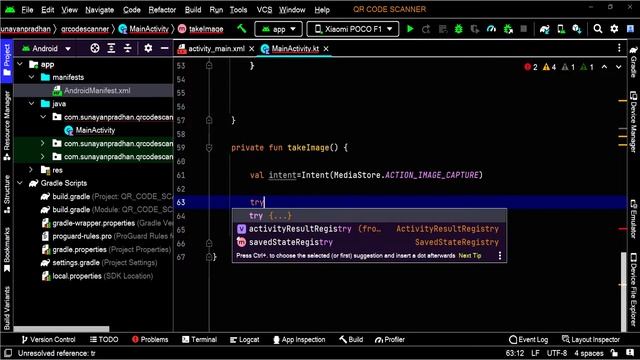Toggle the Build Variants side tab
This screenshot has width=640, height=360.
click(7, 308)
